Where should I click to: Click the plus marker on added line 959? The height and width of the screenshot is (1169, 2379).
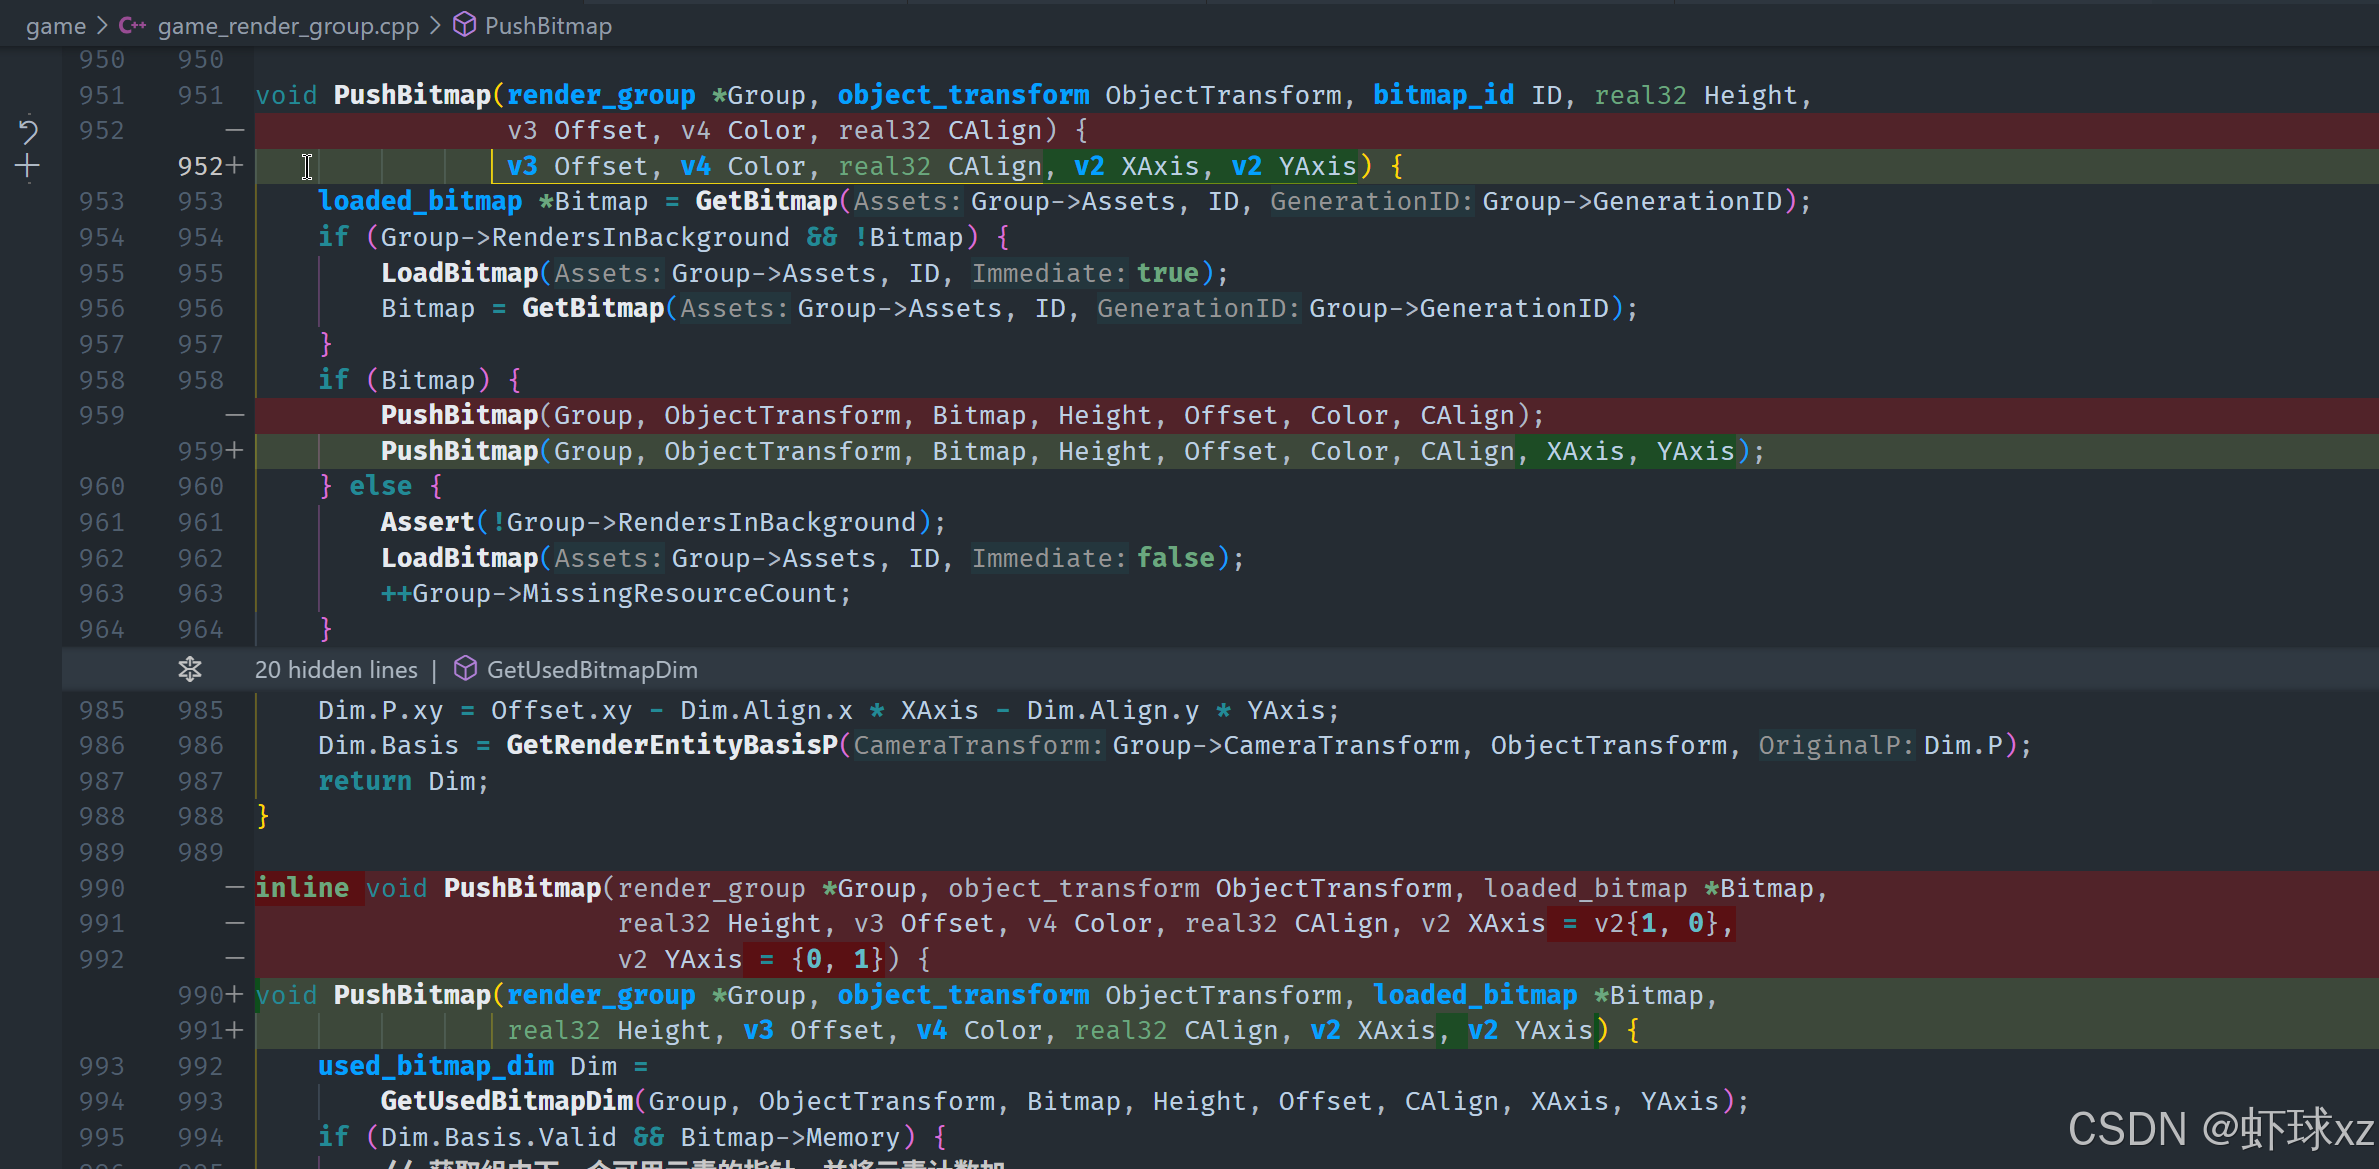[235, 451]
